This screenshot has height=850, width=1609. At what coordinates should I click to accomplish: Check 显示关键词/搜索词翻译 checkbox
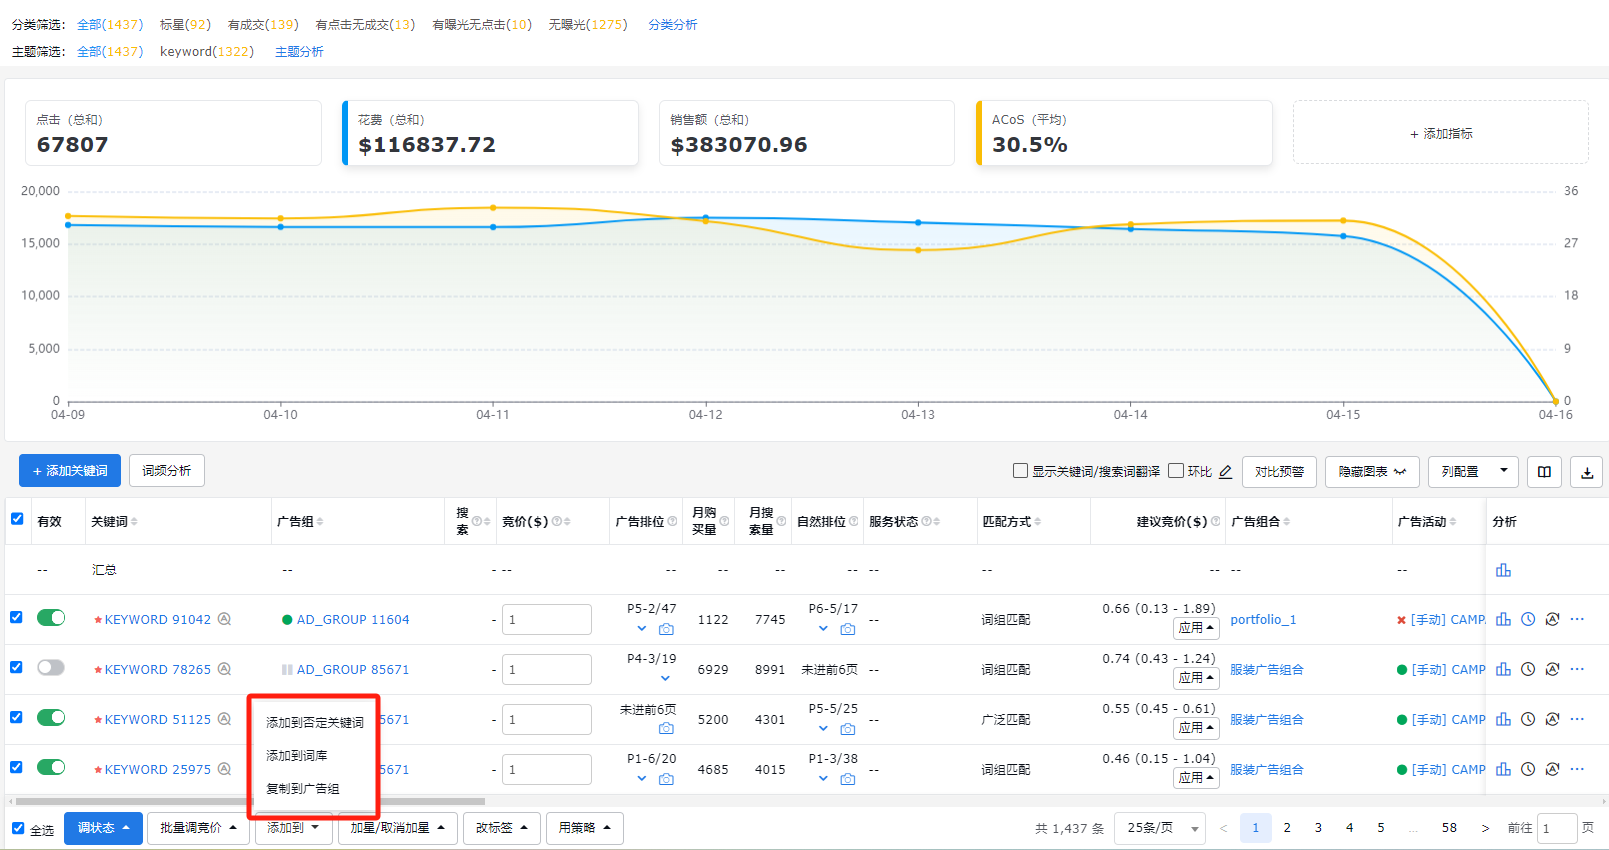[x=1020, y=471]
